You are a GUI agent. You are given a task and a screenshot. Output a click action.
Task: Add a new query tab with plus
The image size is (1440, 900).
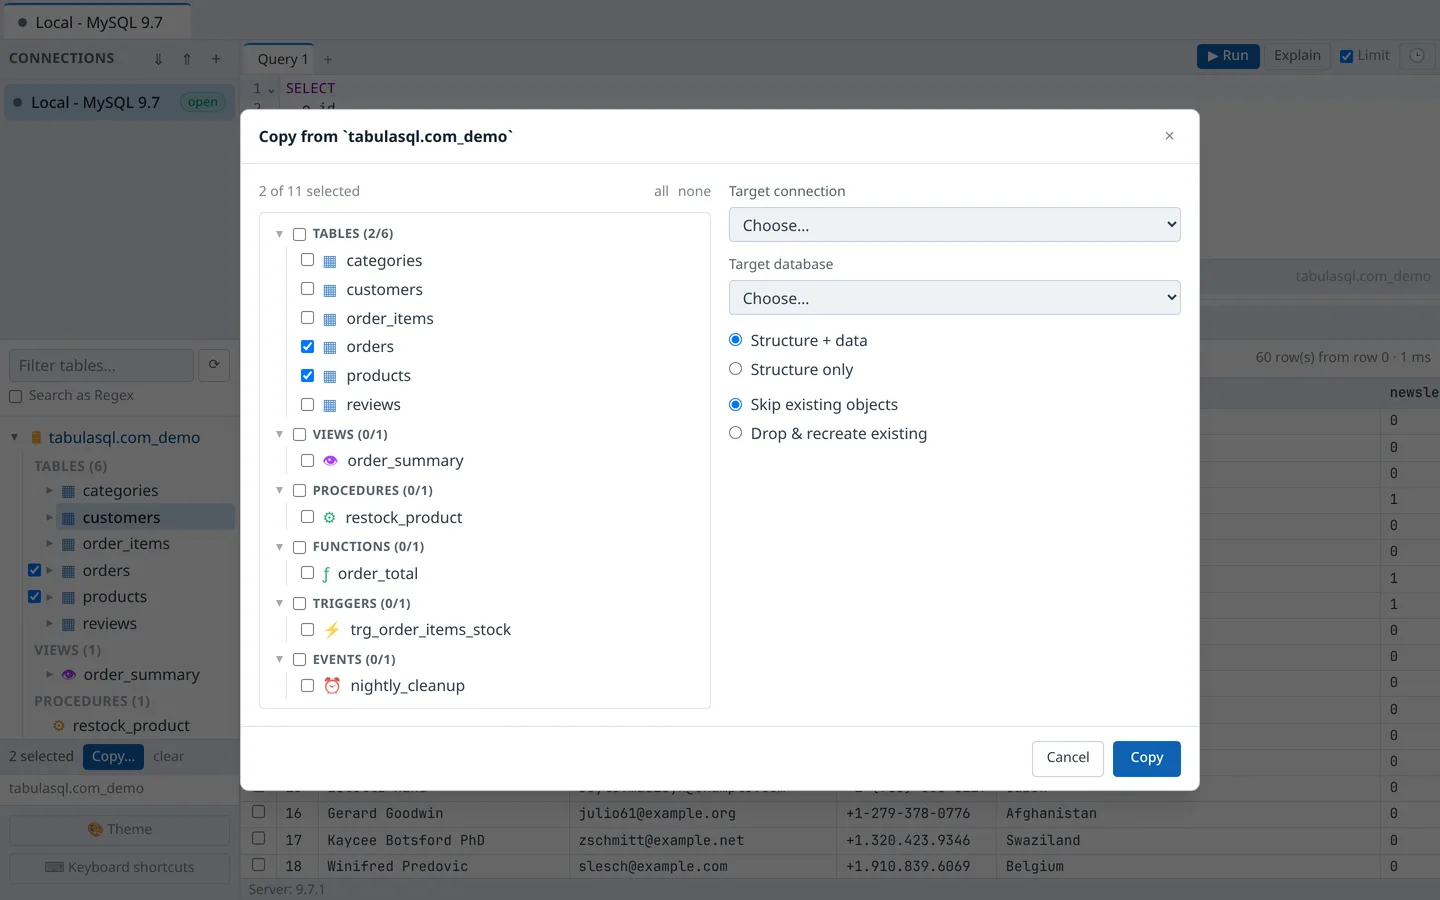click(328, 59)
